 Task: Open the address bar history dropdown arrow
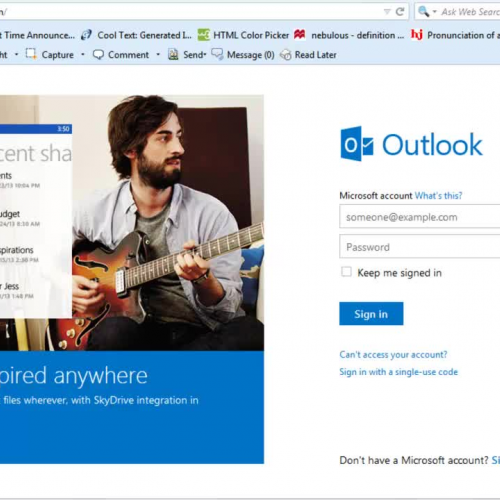(387, 12)
